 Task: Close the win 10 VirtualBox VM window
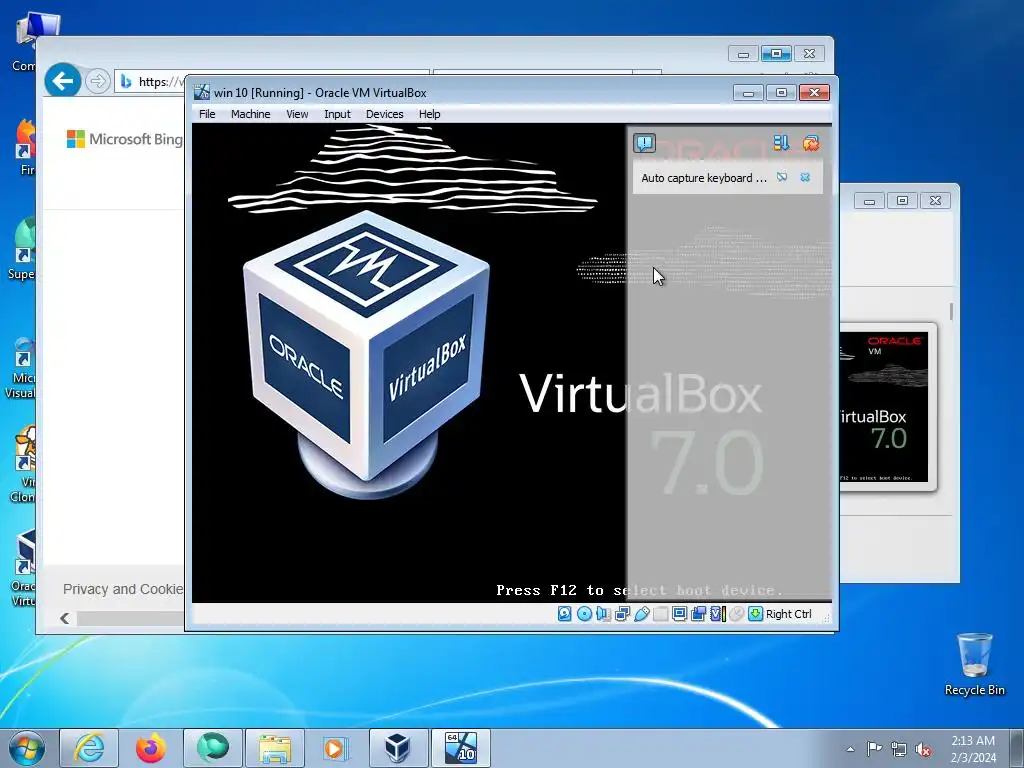[x=814, y=93]
